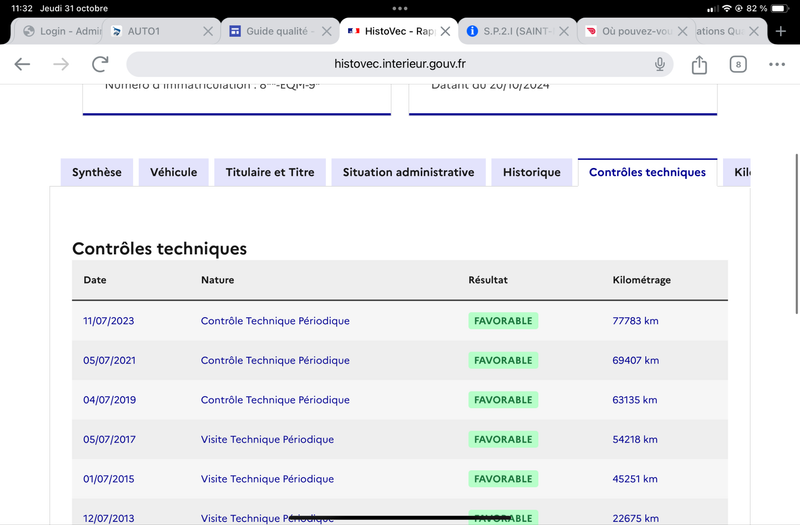Tap the battery indicator in status bar

coord(780,8)
